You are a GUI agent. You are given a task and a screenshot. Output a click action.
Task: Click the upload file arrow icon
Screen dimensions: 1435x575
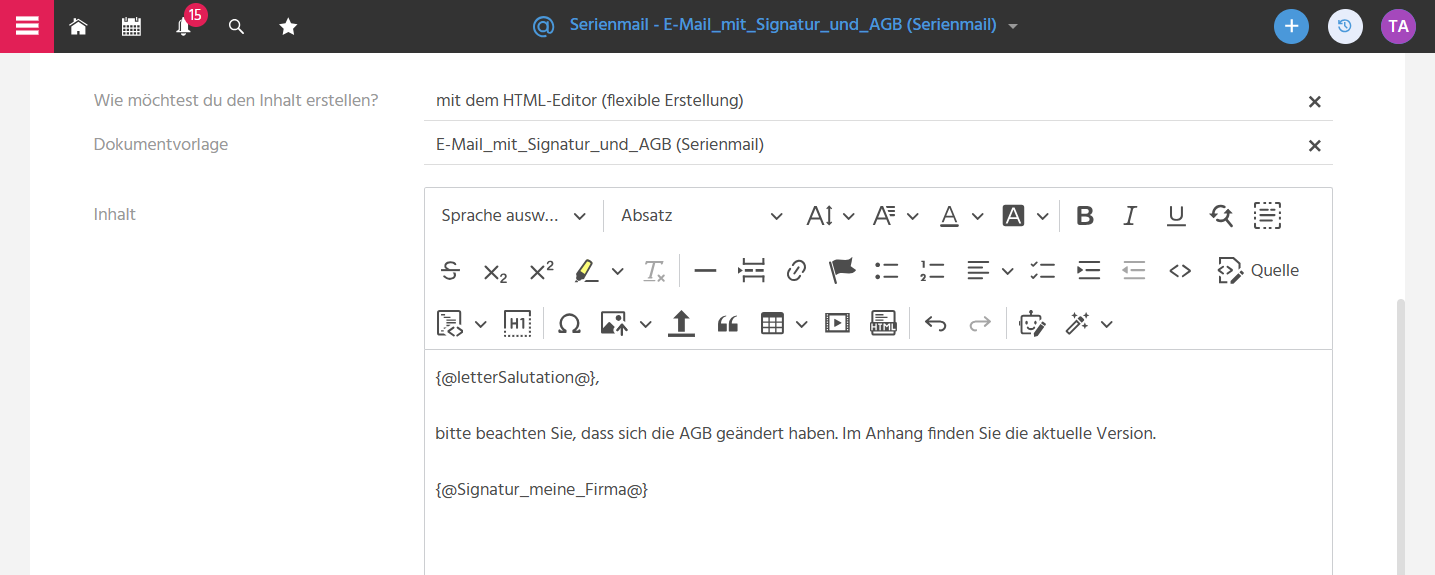681,323
